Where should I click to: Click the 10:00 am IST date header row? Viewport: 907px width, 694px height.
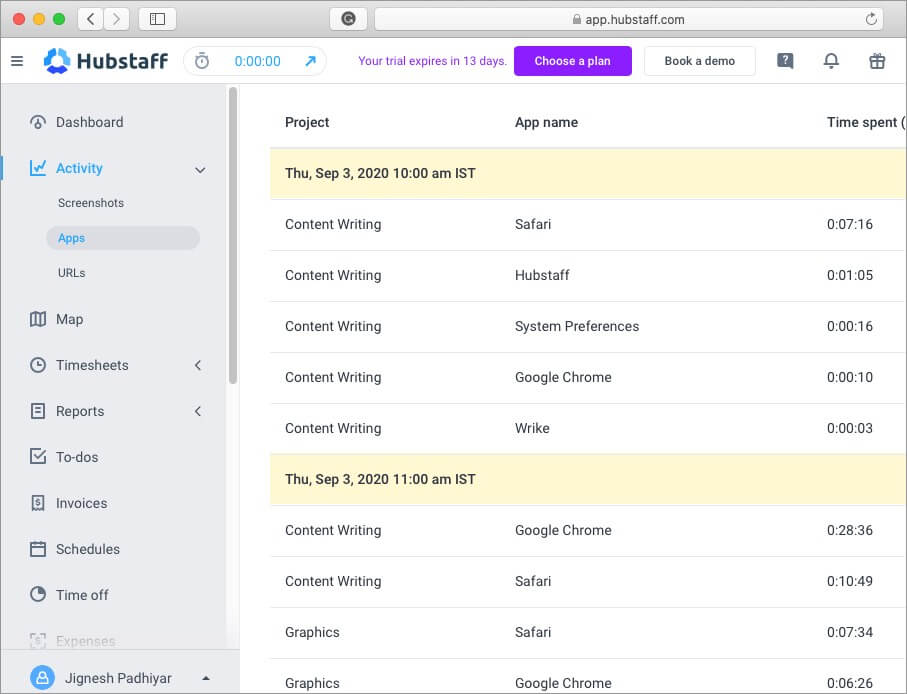coord(588,174)
